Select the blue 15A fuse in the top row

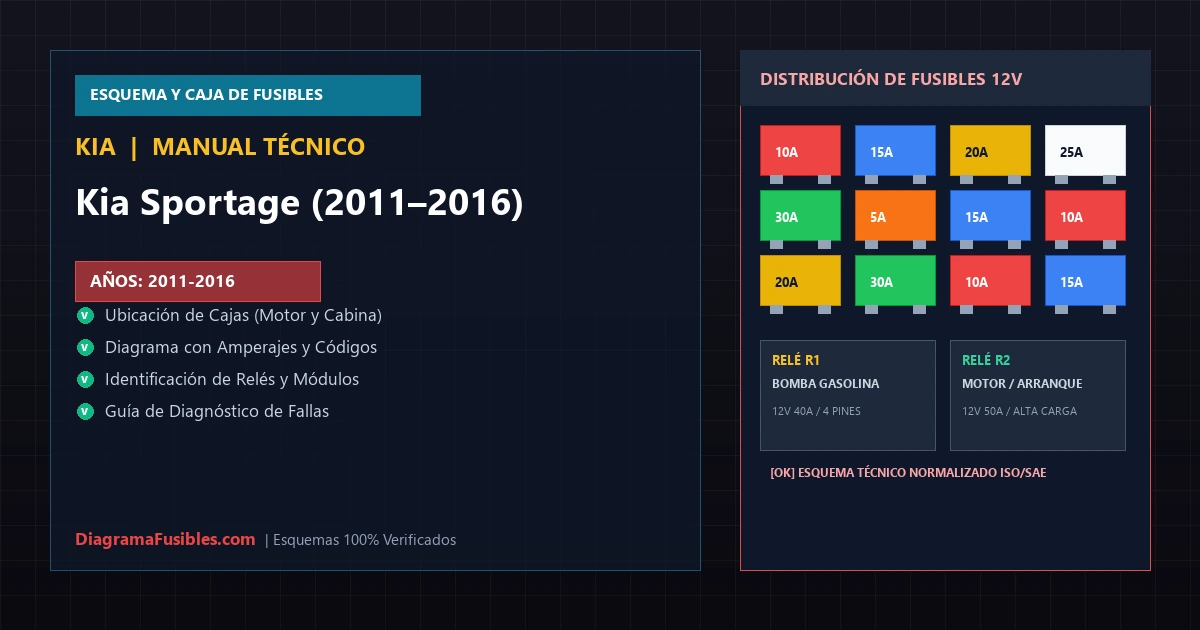coord(895,151)
